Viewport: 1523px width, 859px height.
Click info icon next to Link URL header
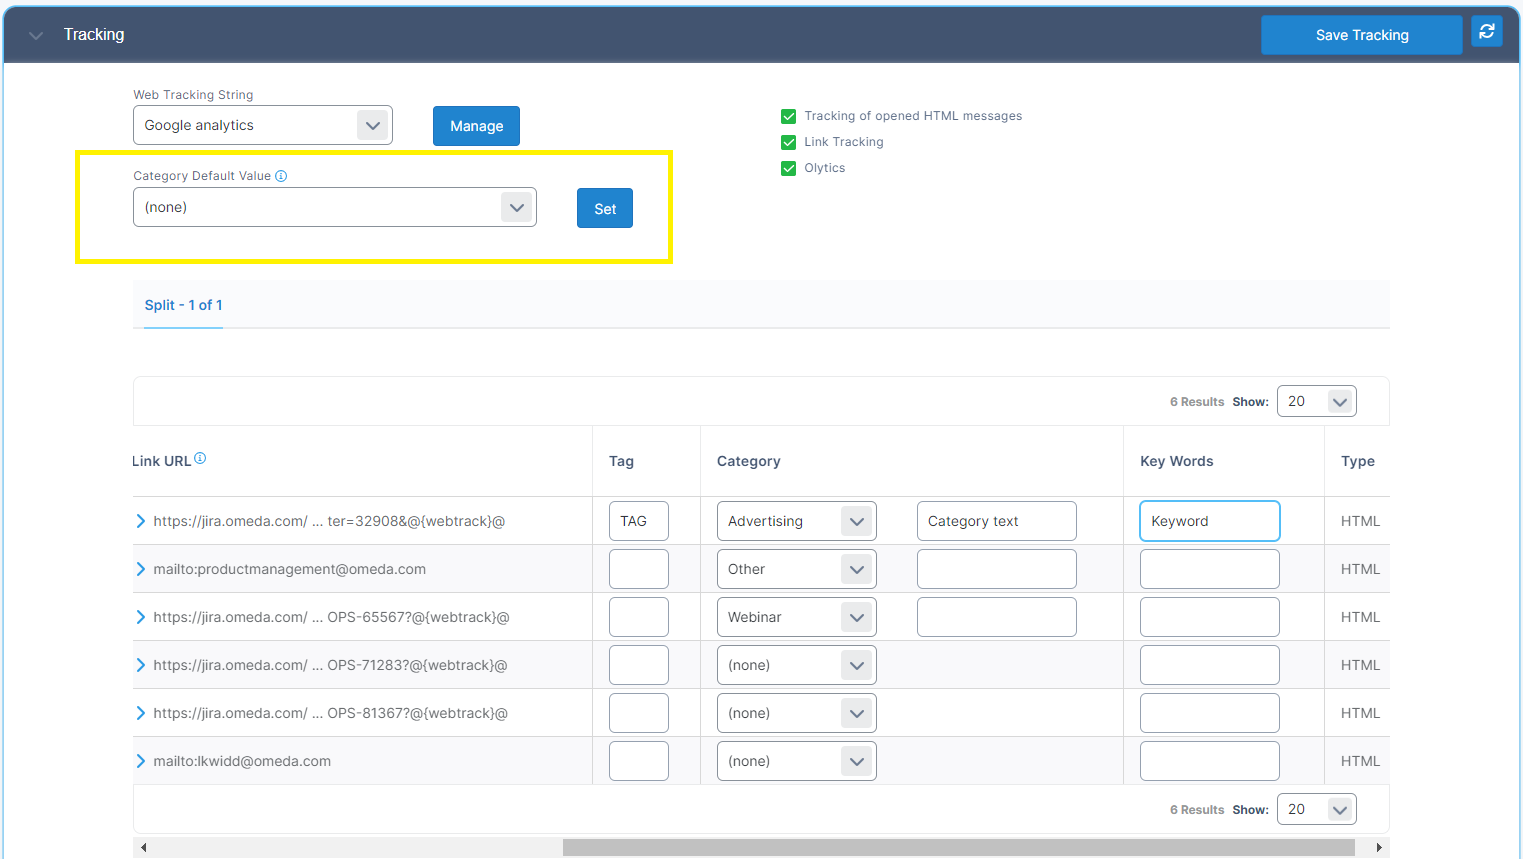pos(200,459)
